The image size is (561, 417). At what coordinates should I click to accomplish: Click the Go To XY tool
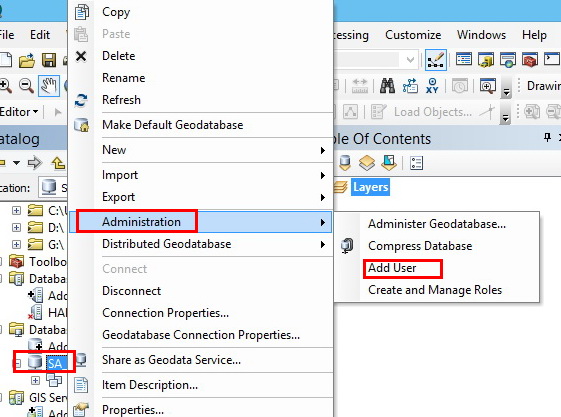click(x=432, y=86)
